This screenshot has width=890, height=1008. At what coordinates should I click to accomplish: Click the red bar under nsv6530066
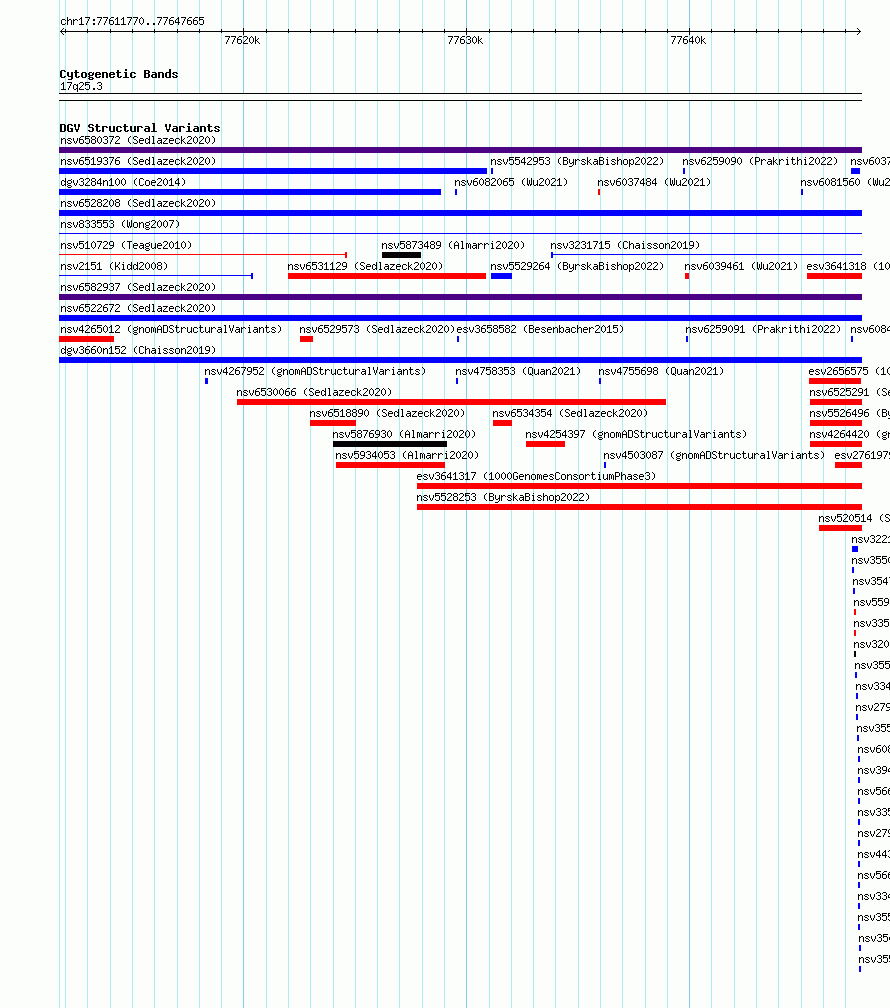pyautogui.click(x=451, y=402)
